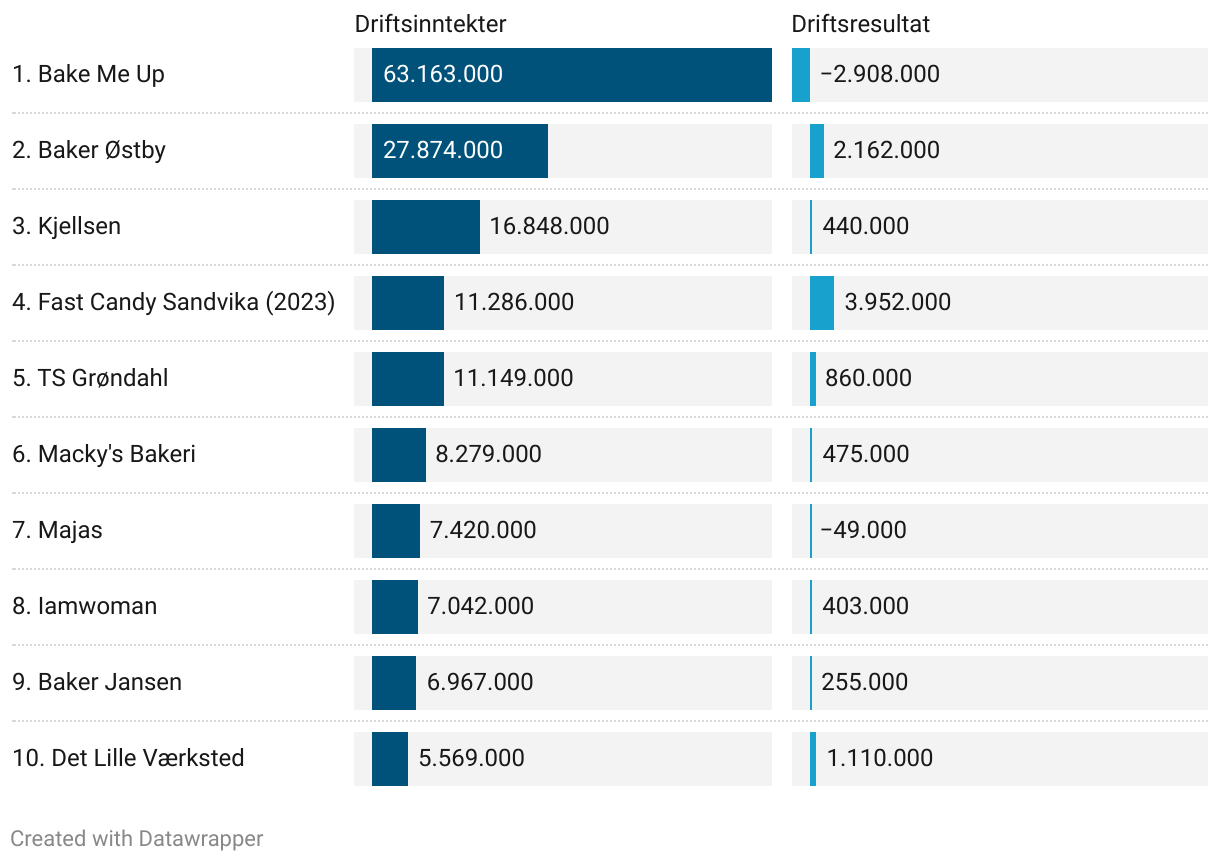This screenshot has height=862, width=1220.
Task: Click the 3.952.000 result value
Action: tap(897, 302)
